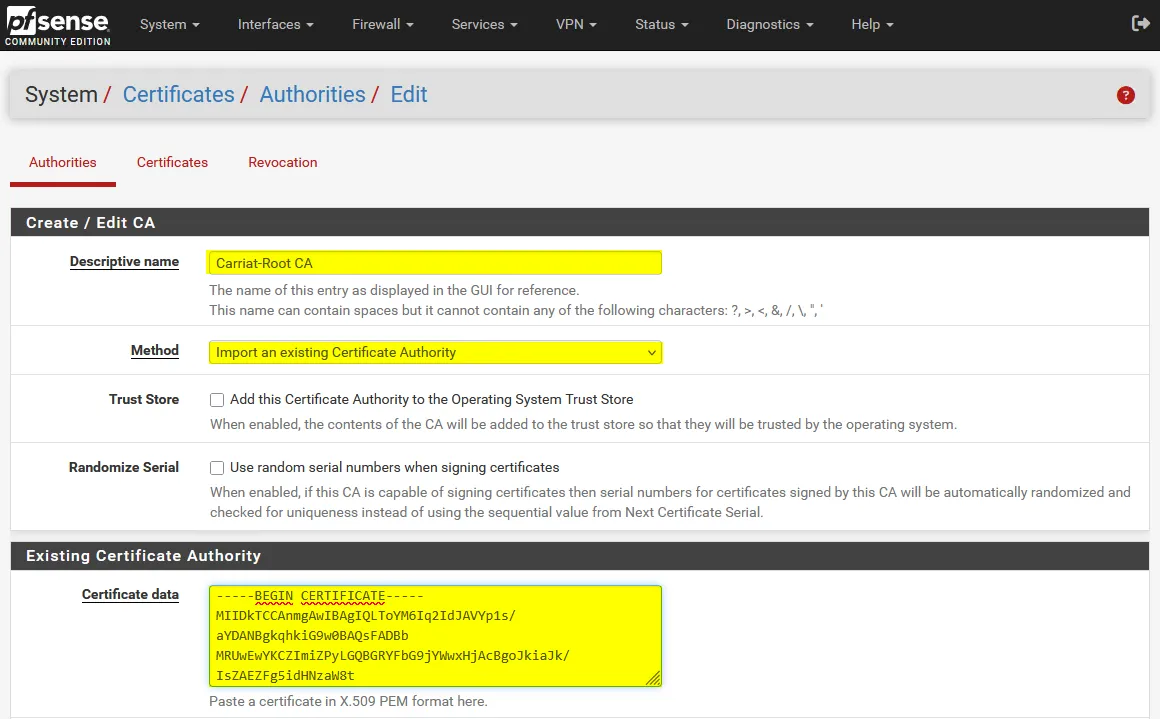Viewport: 1160px width, 719px height.
Task: Switch to the Revocation tab
Action: click(283, 162)
